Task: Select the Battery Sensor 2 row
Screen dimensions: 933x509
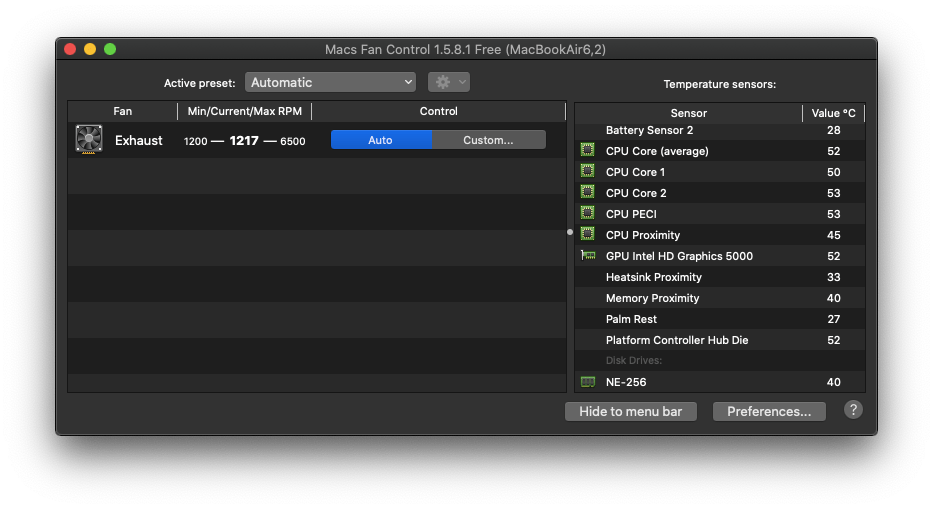Action: pyautogui.click(x=720, y=130)
